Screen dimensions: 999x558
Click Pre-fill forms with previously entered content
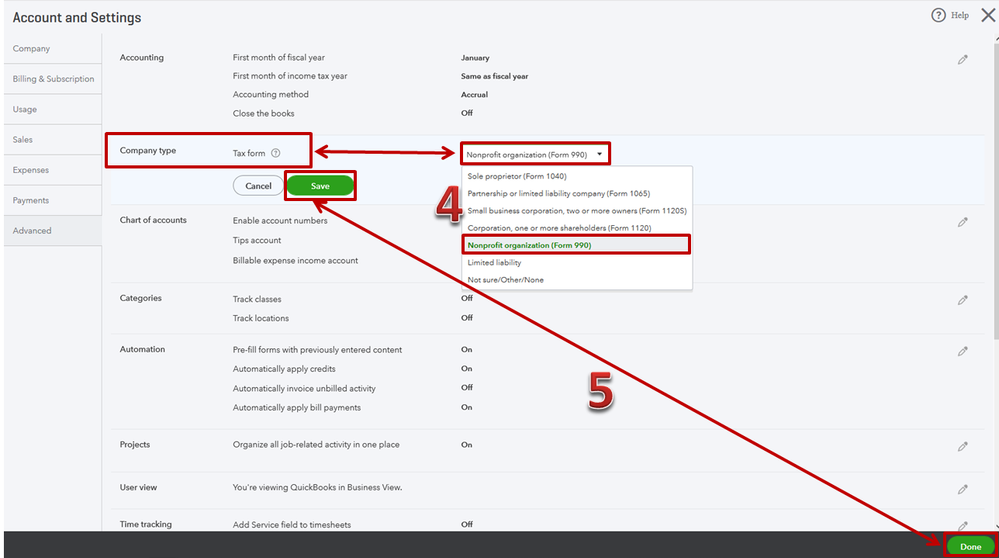pos(317,350)
